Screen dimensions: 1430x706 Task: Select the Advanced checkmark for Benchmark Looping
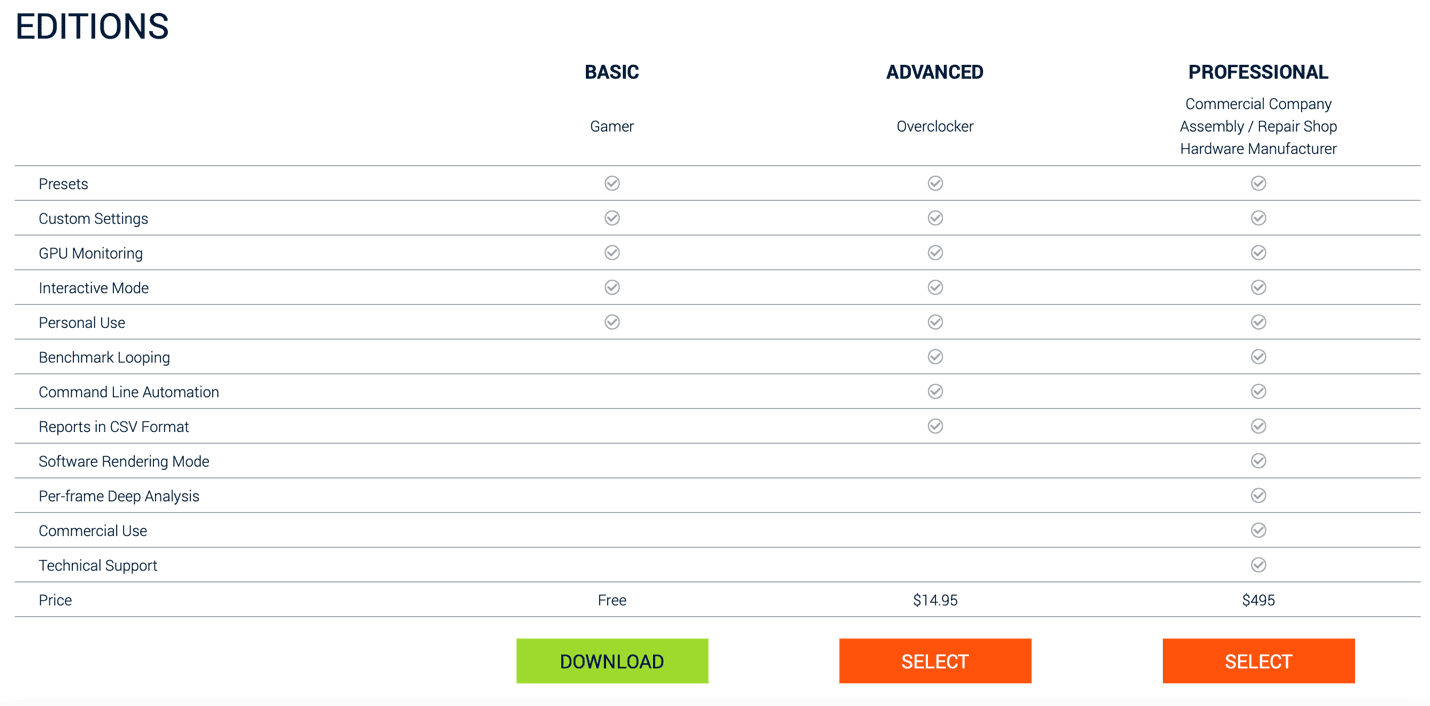[x=935, y=357]
